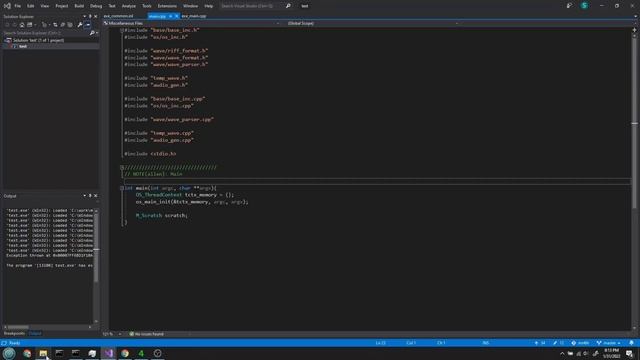
Task: Open Solution Explorer window options dropdown
Action: point(84,16)
